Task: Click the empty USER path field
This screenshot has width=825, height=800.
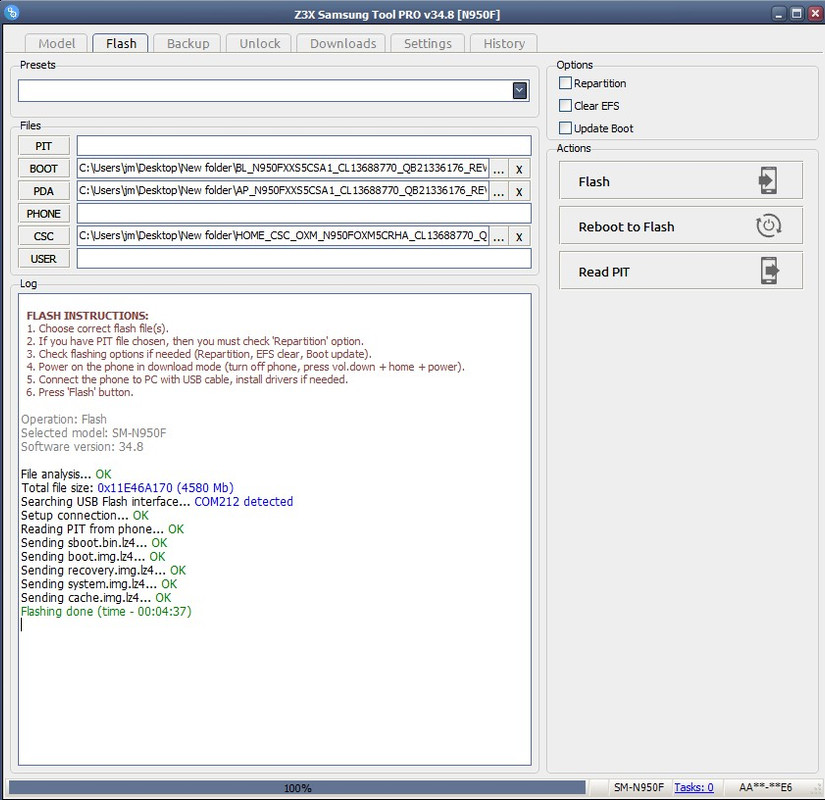Action: tap(304, 258)
